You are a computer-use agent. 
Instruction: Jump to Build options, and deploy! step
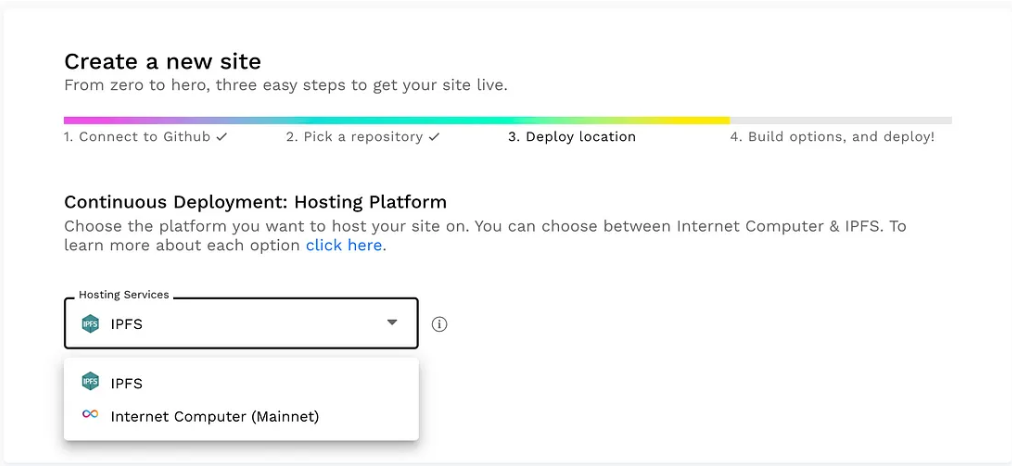832,137
